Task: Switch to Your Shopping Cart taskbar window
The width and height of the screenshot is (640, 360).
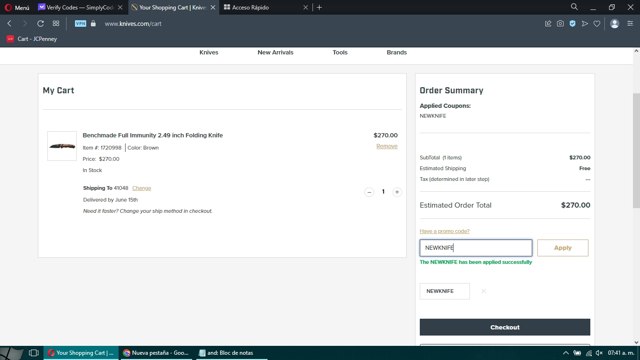Action: (x=81, y=353)
